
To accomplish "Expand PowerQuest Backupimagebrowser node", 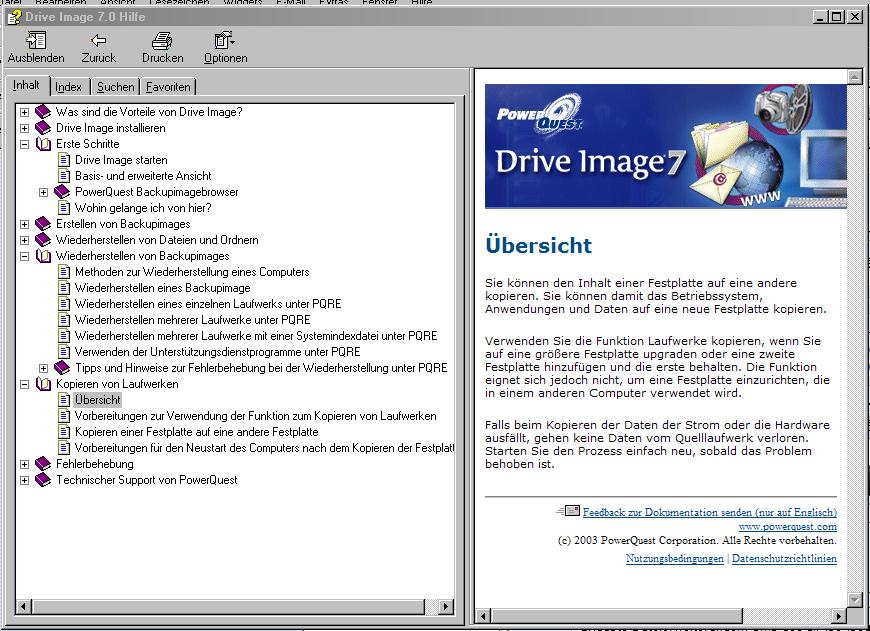I will [x=43, y=193].
